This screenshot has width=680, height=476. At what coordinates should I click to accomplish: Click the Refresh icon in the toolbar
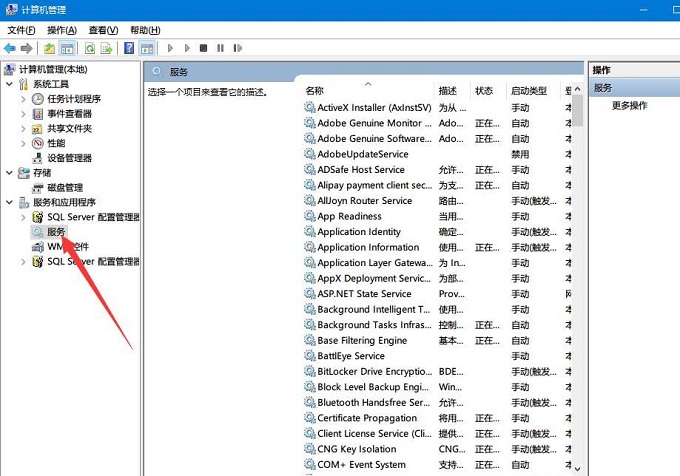pos(90,48)
